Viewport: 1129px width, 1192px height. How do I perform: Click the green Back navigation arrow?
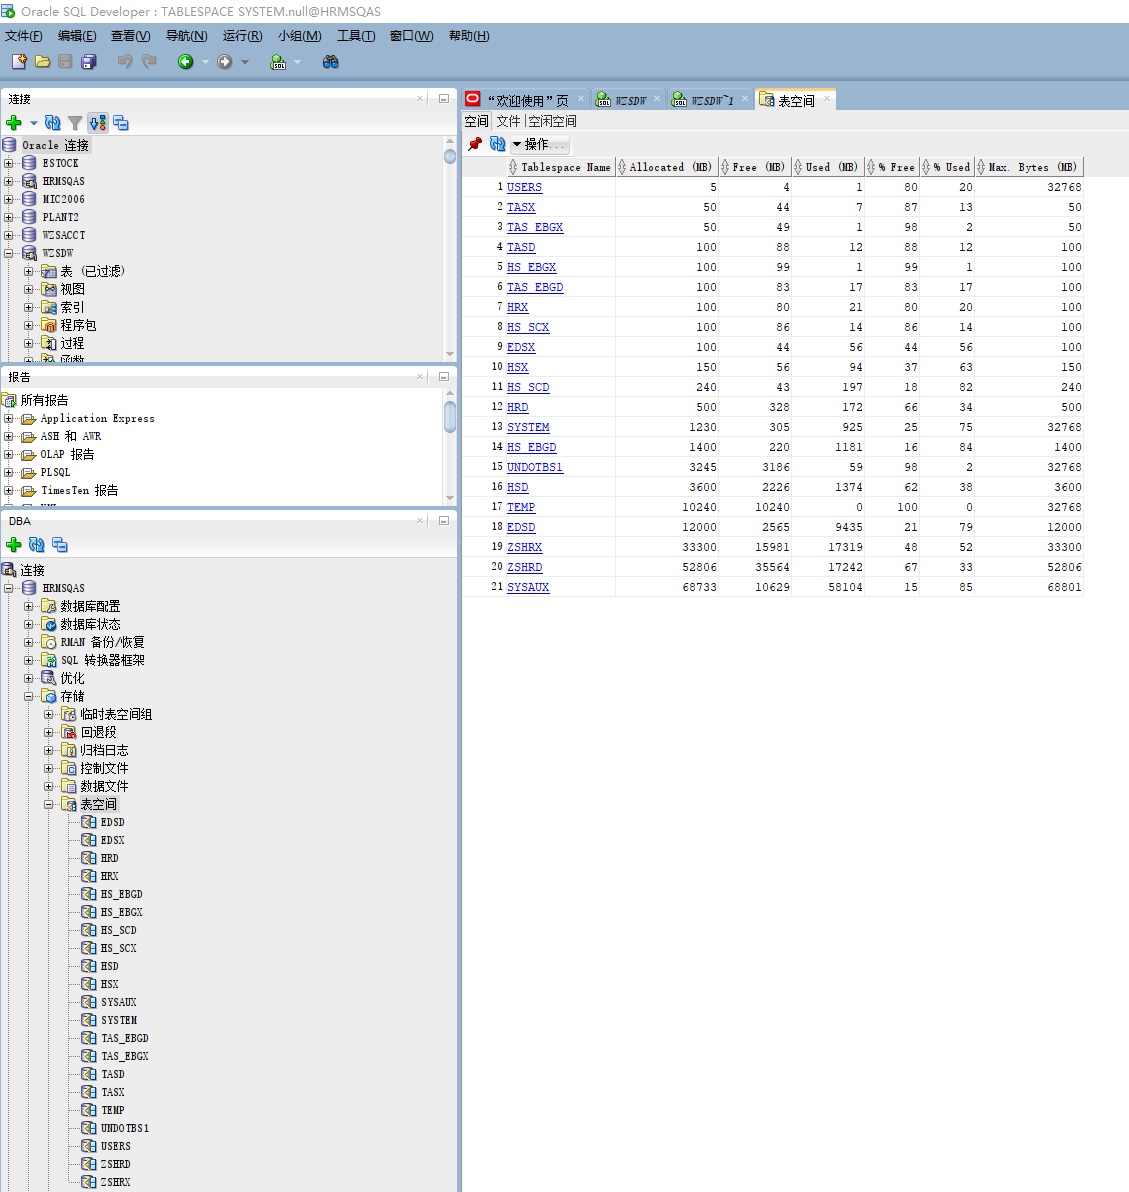(x=186, y=62)
